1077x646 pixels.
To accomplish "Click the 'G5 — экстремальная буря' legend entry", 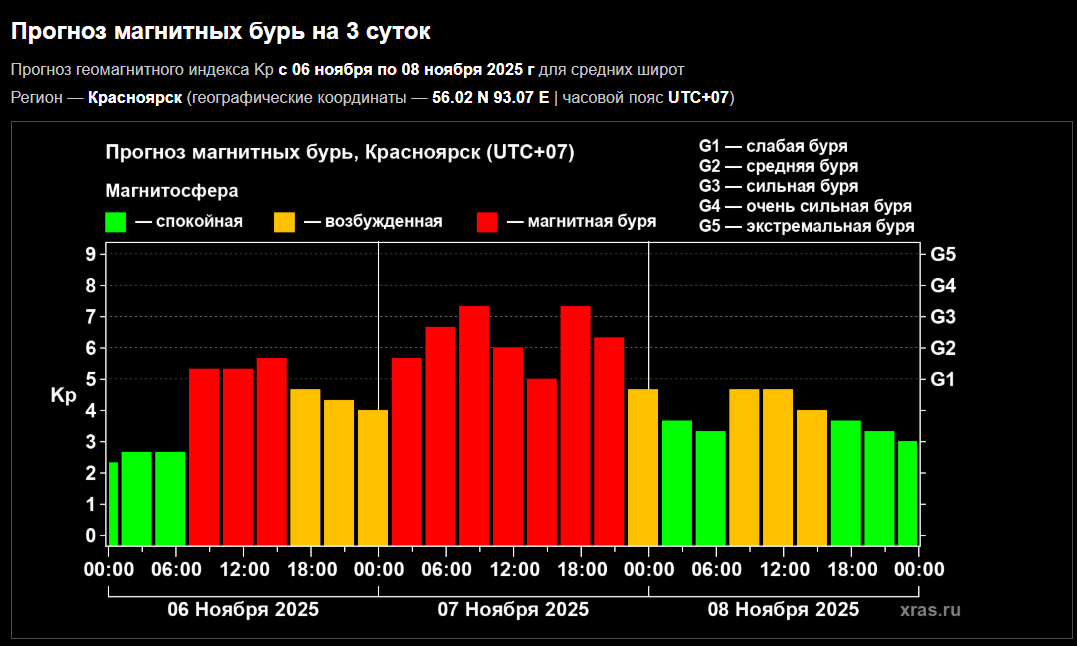I will 806,226.
